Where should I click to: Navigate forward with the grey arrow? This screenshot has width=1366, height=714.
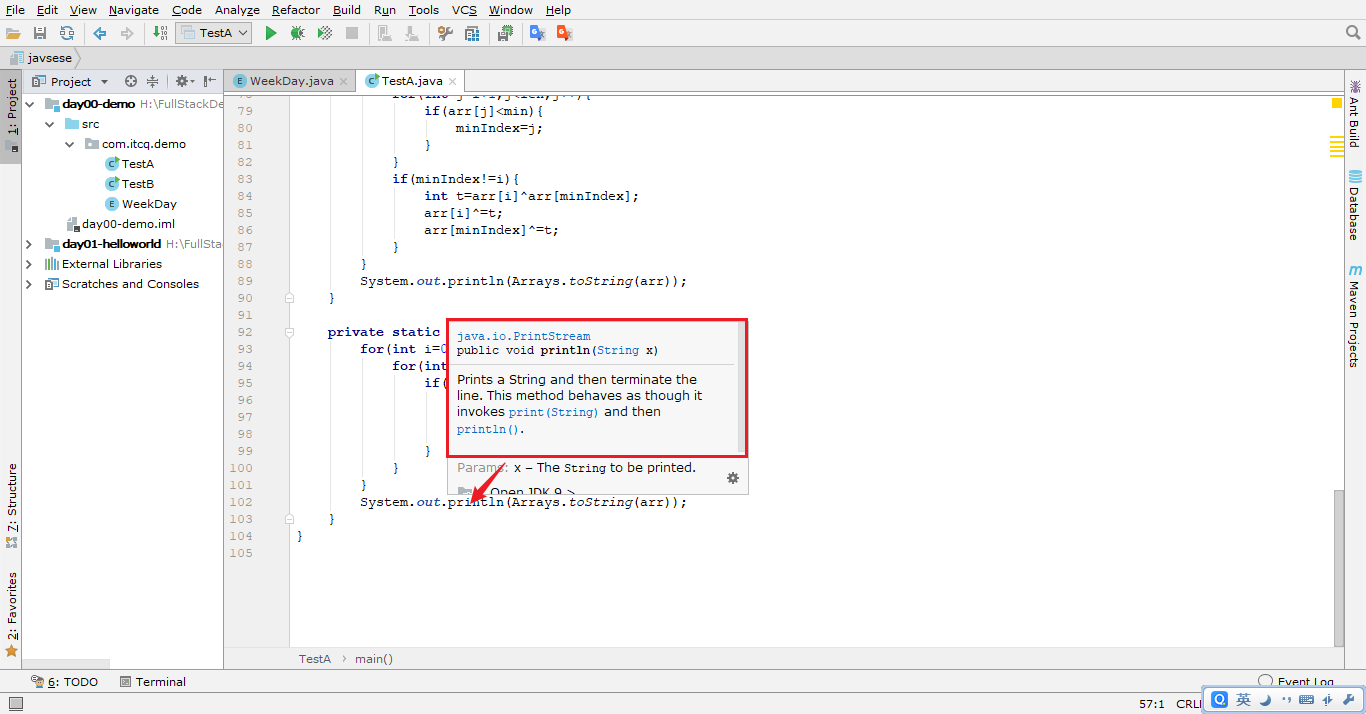(127, 33)
